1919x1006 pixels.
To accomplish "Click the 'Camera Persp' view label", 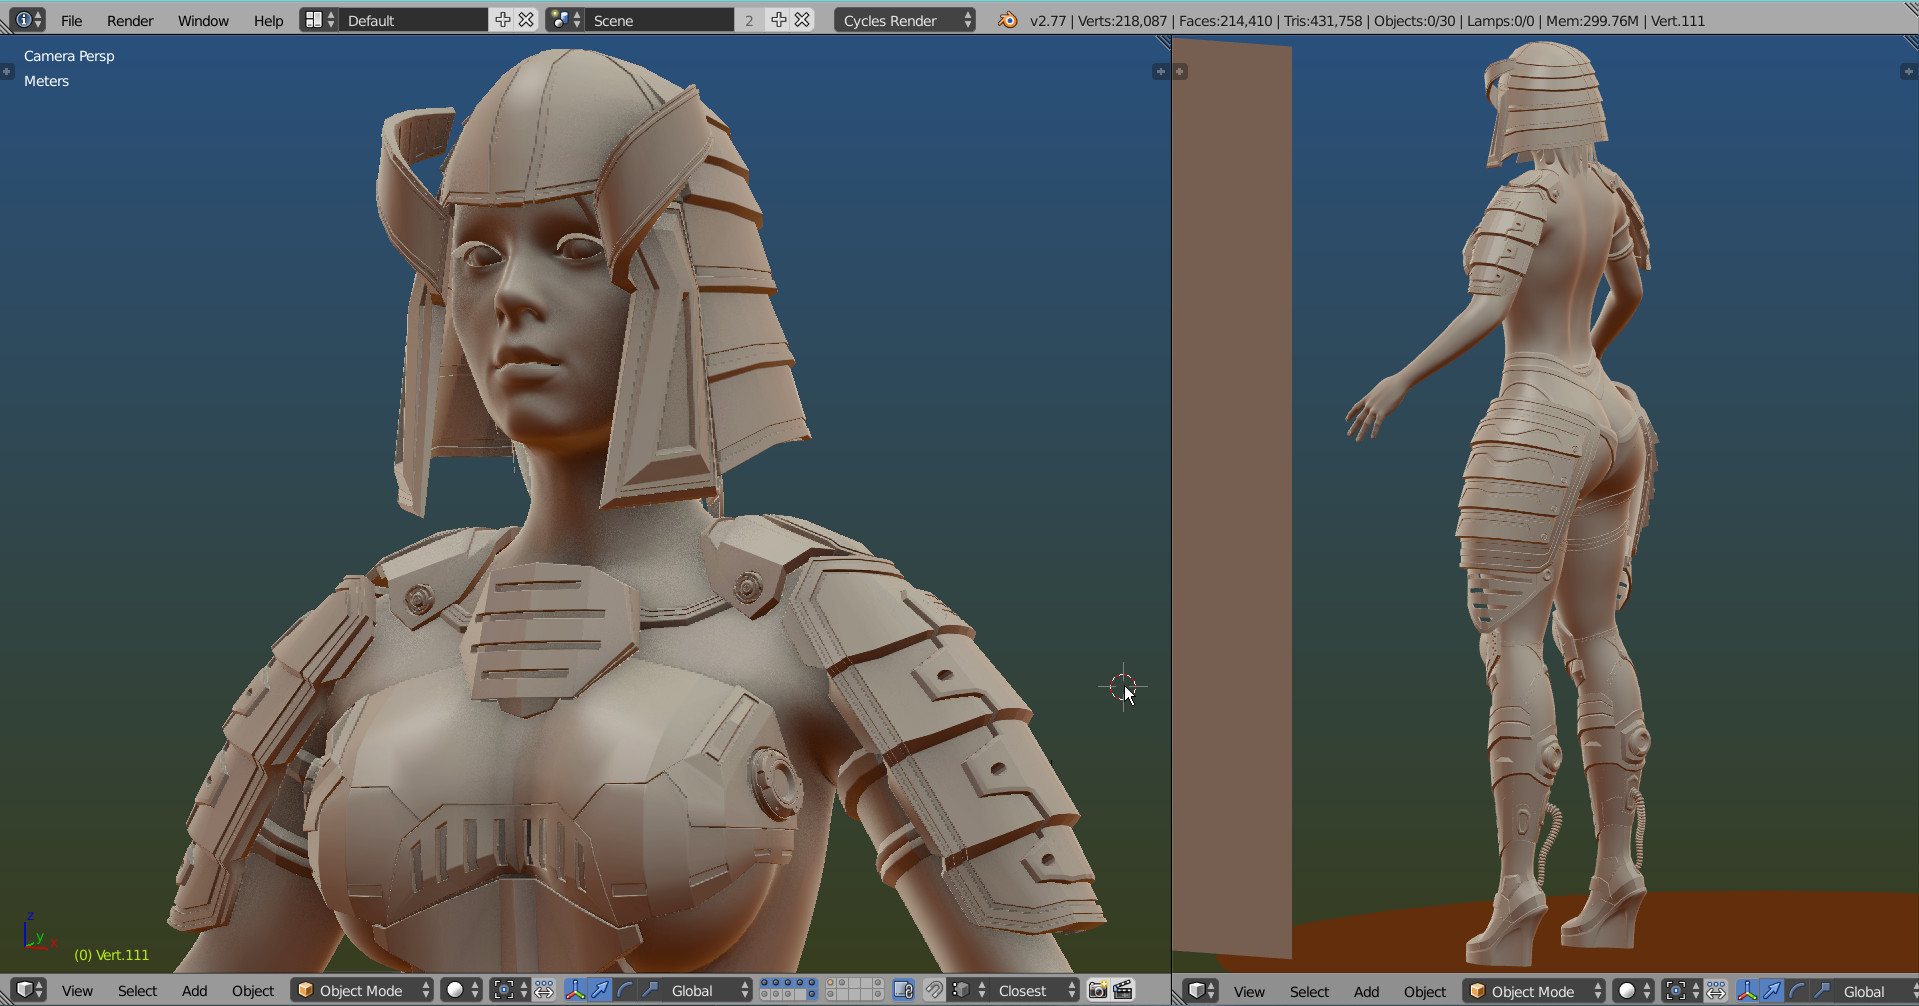I will [x=69, y=56].
